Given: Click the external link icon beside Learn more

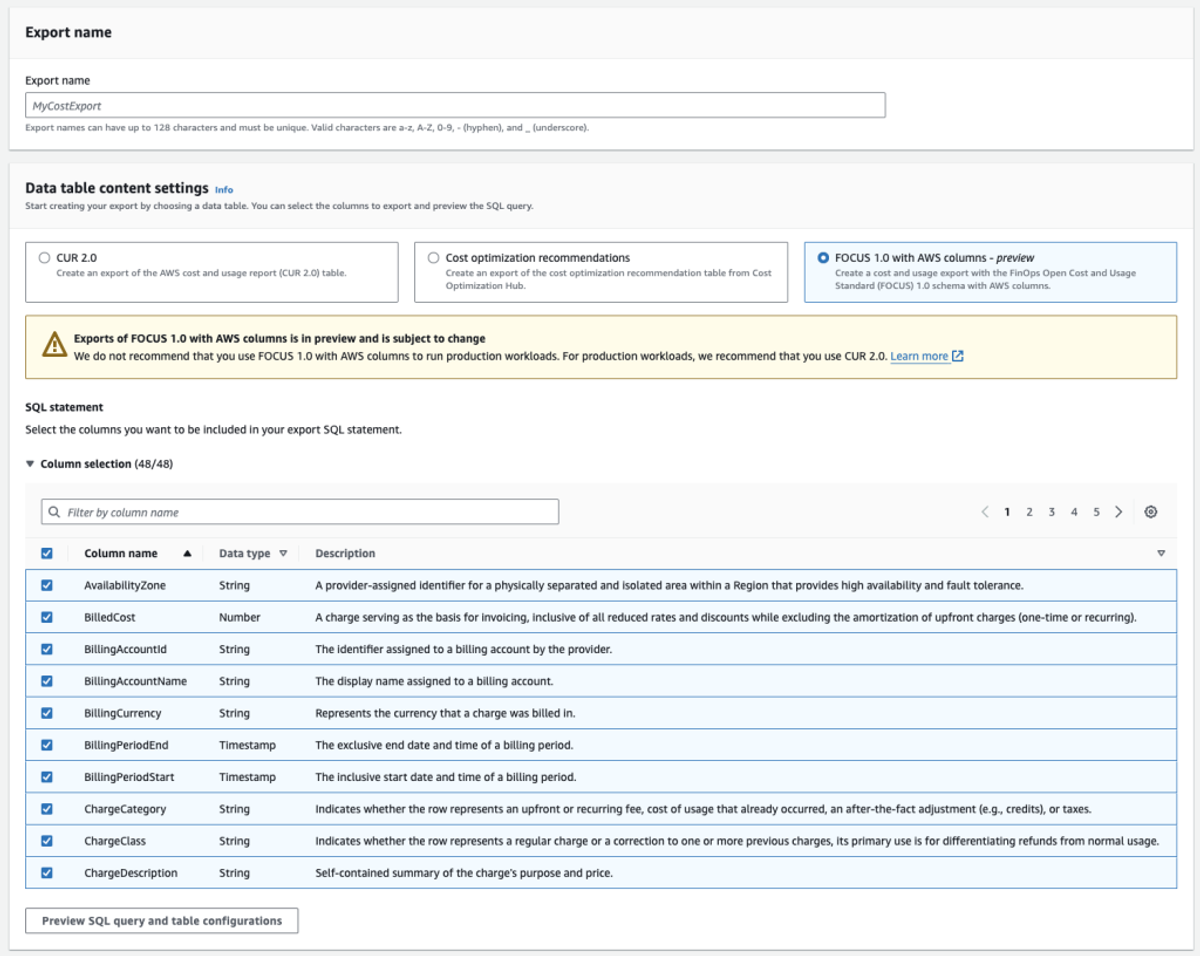Looking at the screenshot, I should [x=958, y=356].
